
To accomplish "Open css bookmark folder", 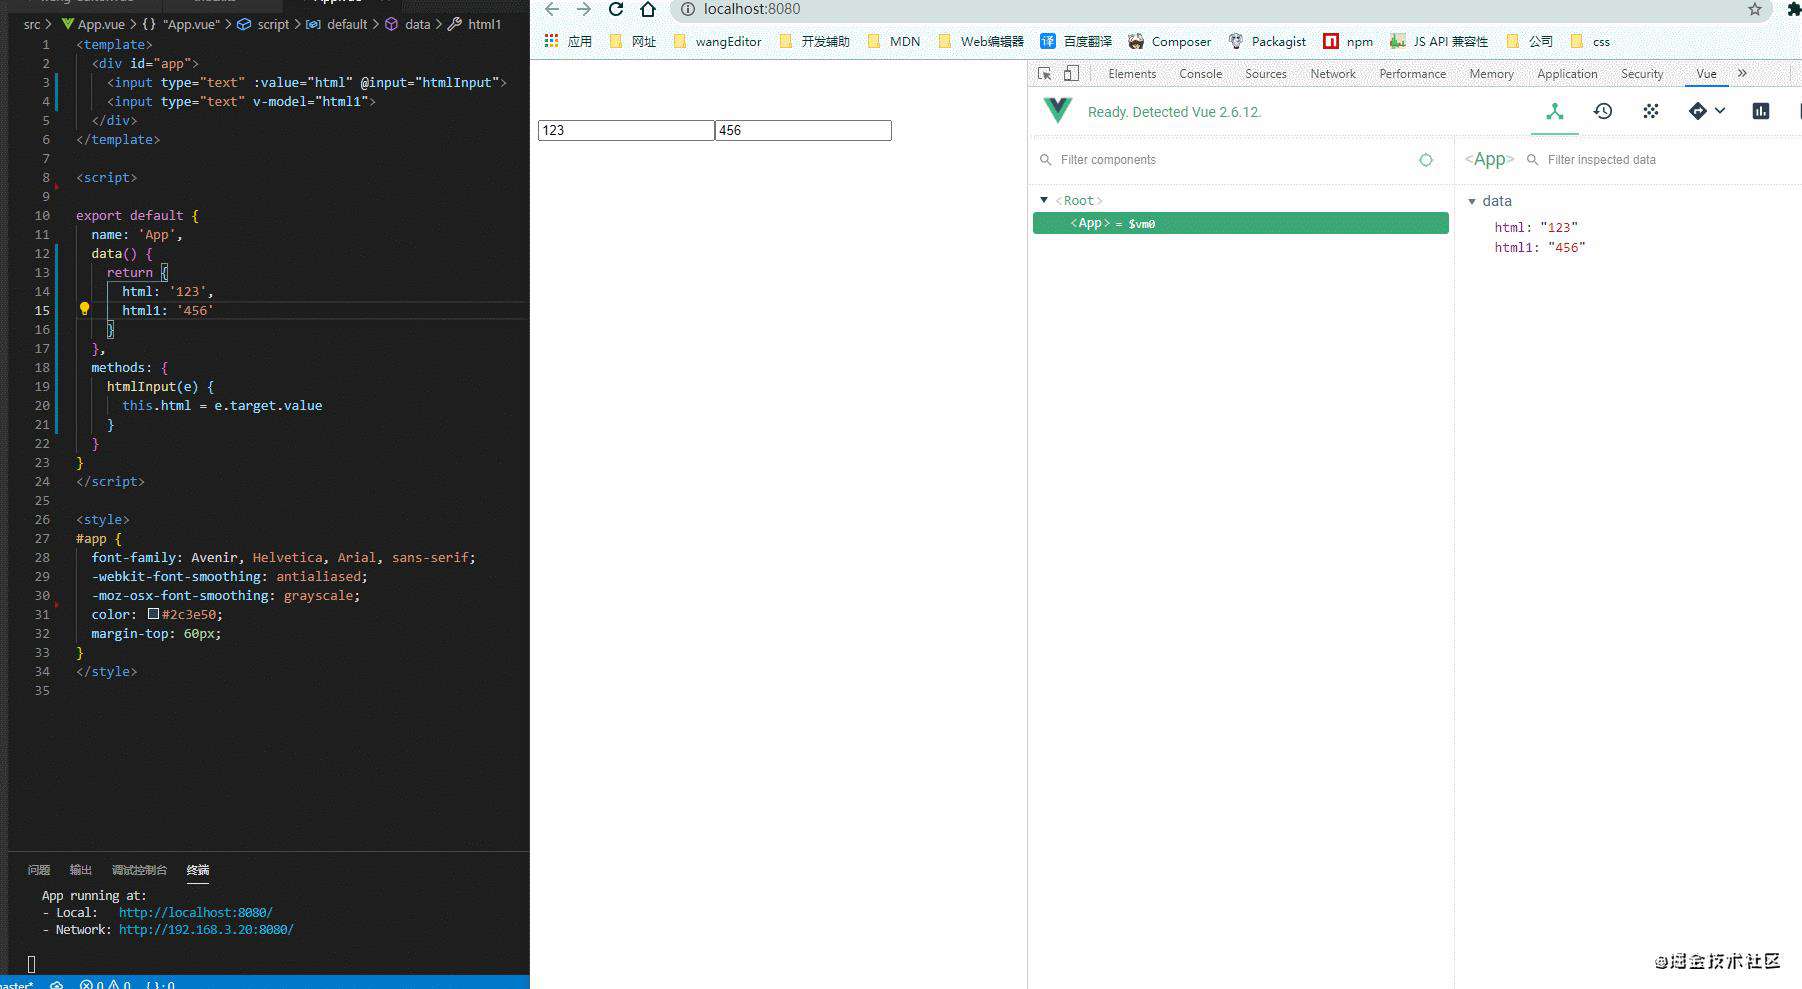I will [1590, 41].
